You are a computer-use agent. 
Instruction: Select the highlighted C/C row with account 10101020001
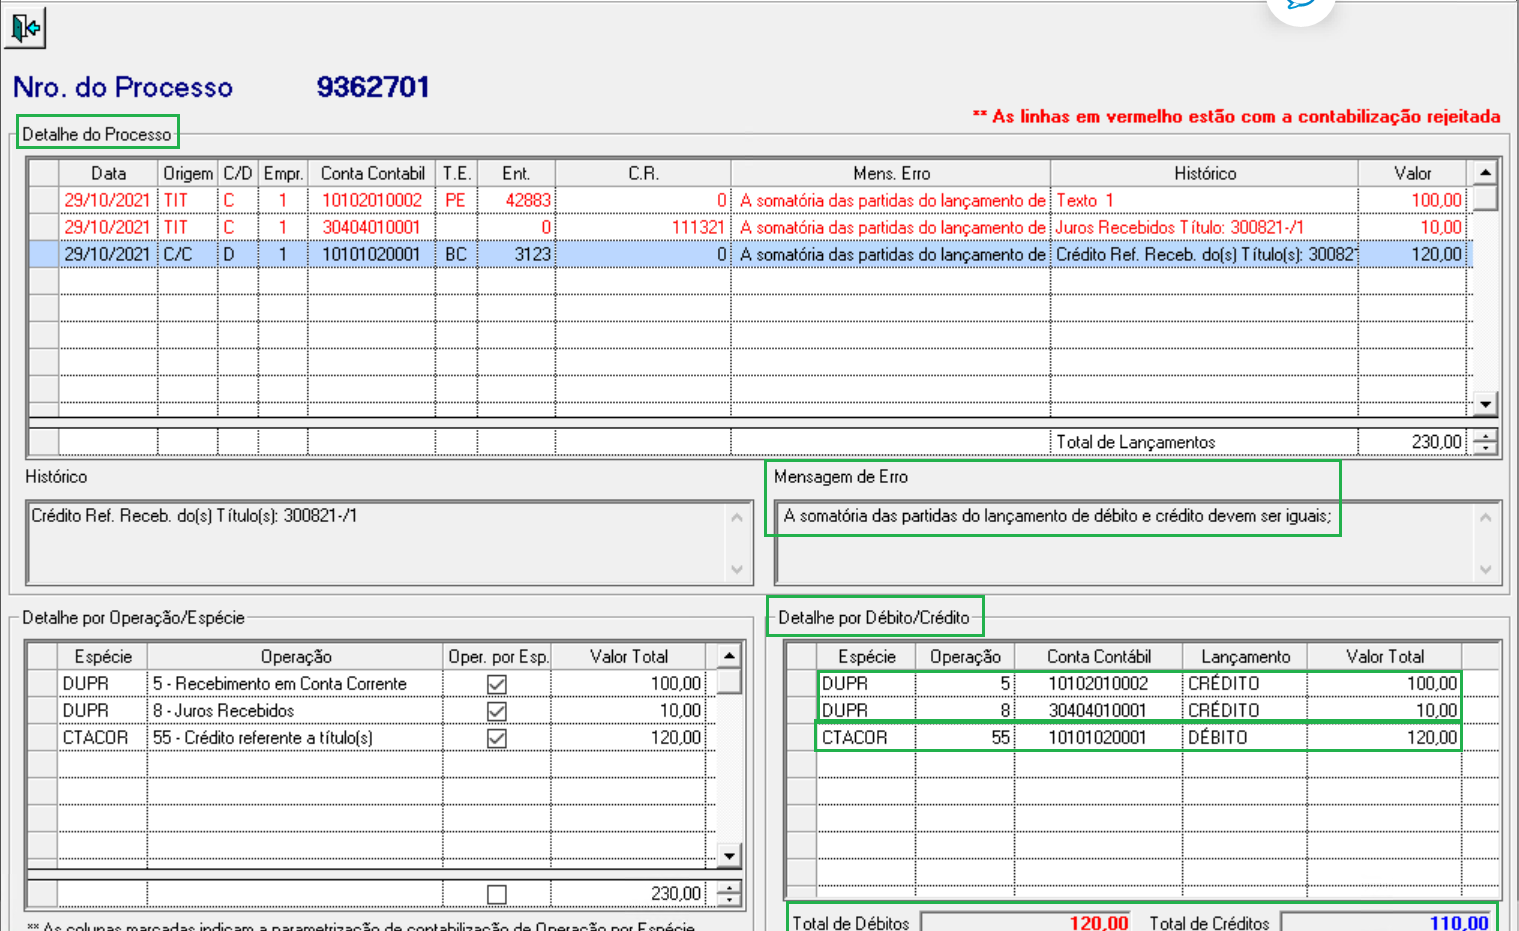point(750,254)
